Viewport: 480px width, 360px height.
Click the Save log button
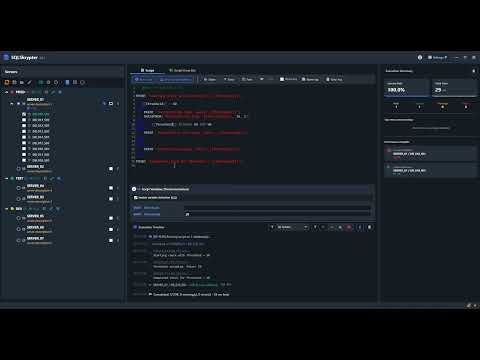(x=334, y=79)
